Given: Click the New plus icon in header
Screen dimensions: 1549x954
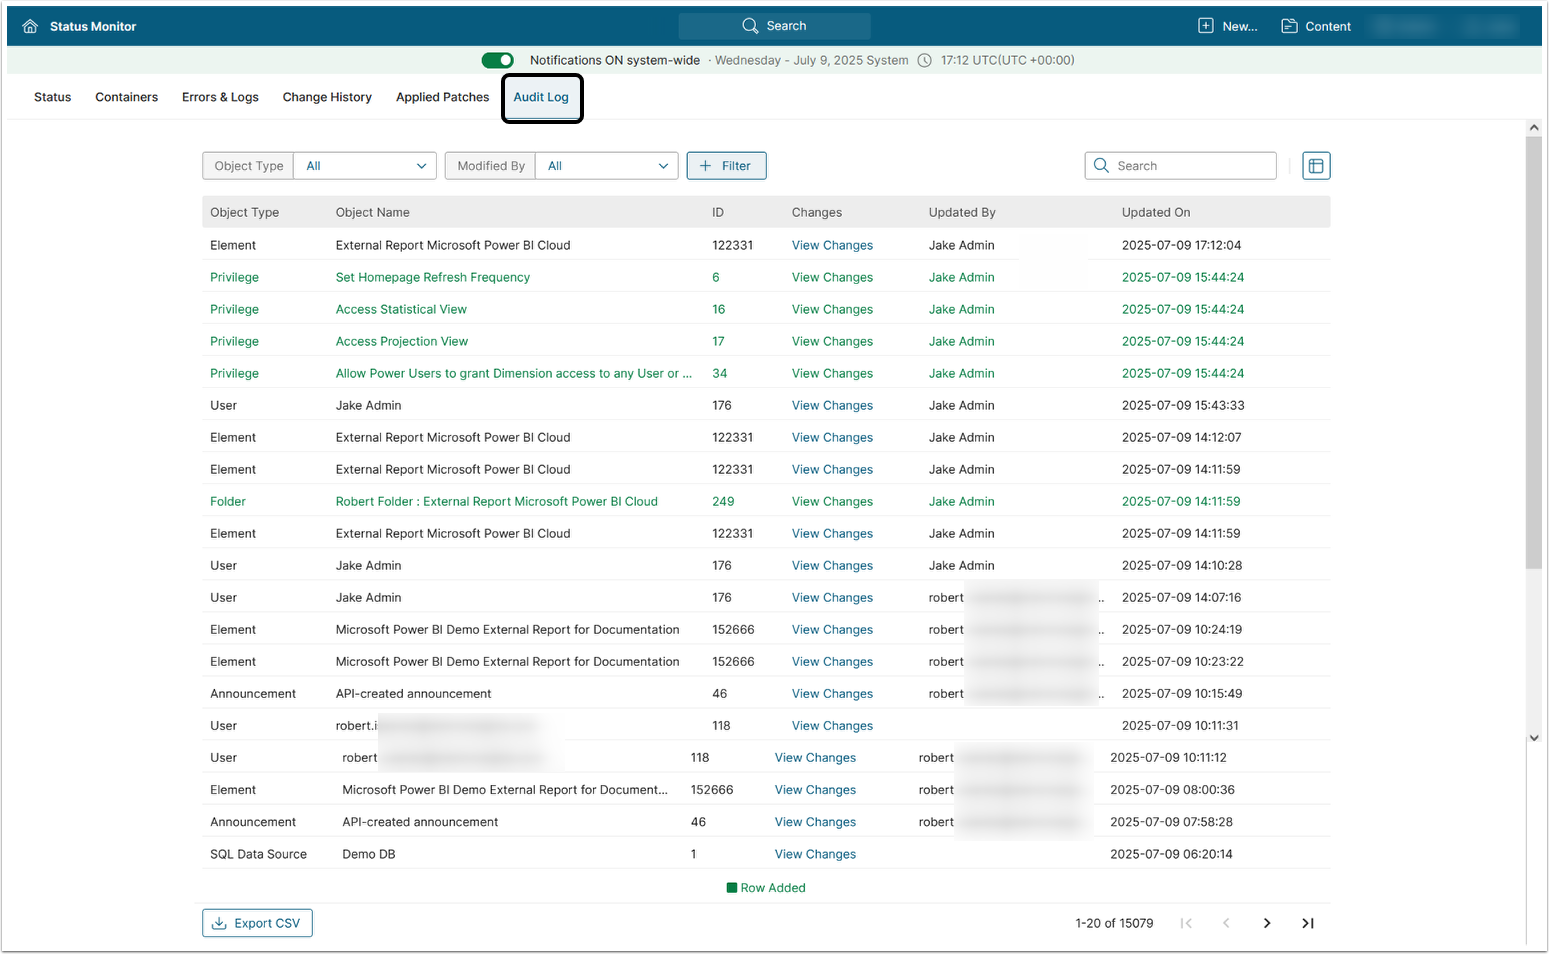Looking at the screenshot, I should pyautogui.click(x=1206, y=26).
